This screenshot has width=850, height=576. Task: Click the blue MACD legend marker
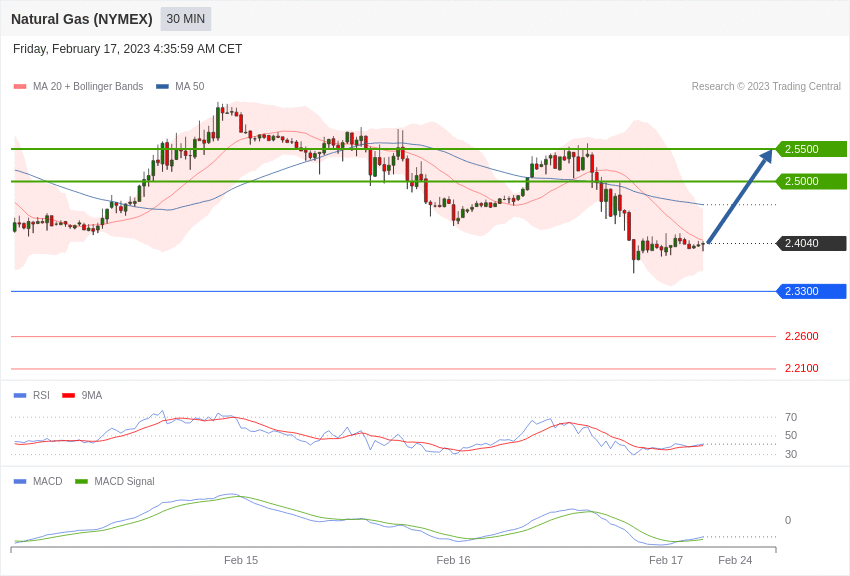point(20,482)
